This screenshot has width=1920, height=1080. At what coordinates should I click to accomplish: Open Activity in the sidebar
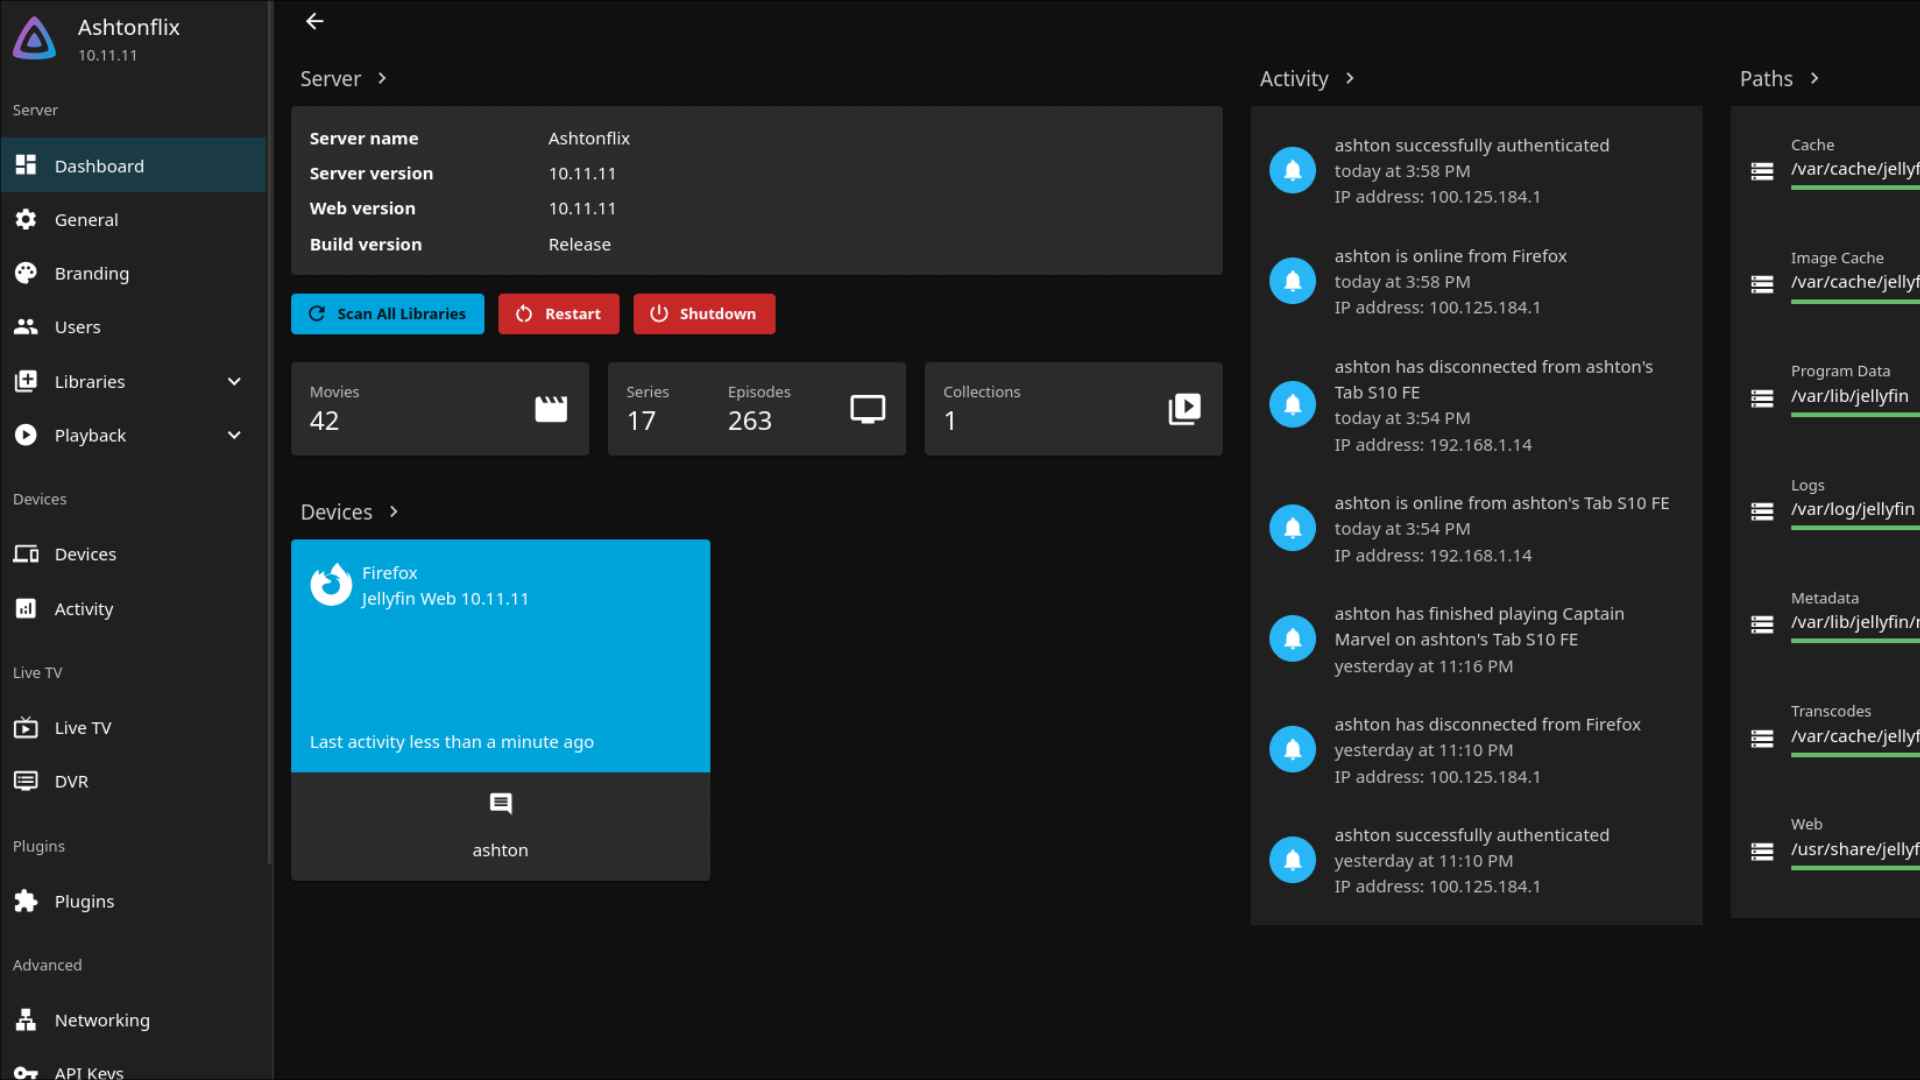point(133,609)
